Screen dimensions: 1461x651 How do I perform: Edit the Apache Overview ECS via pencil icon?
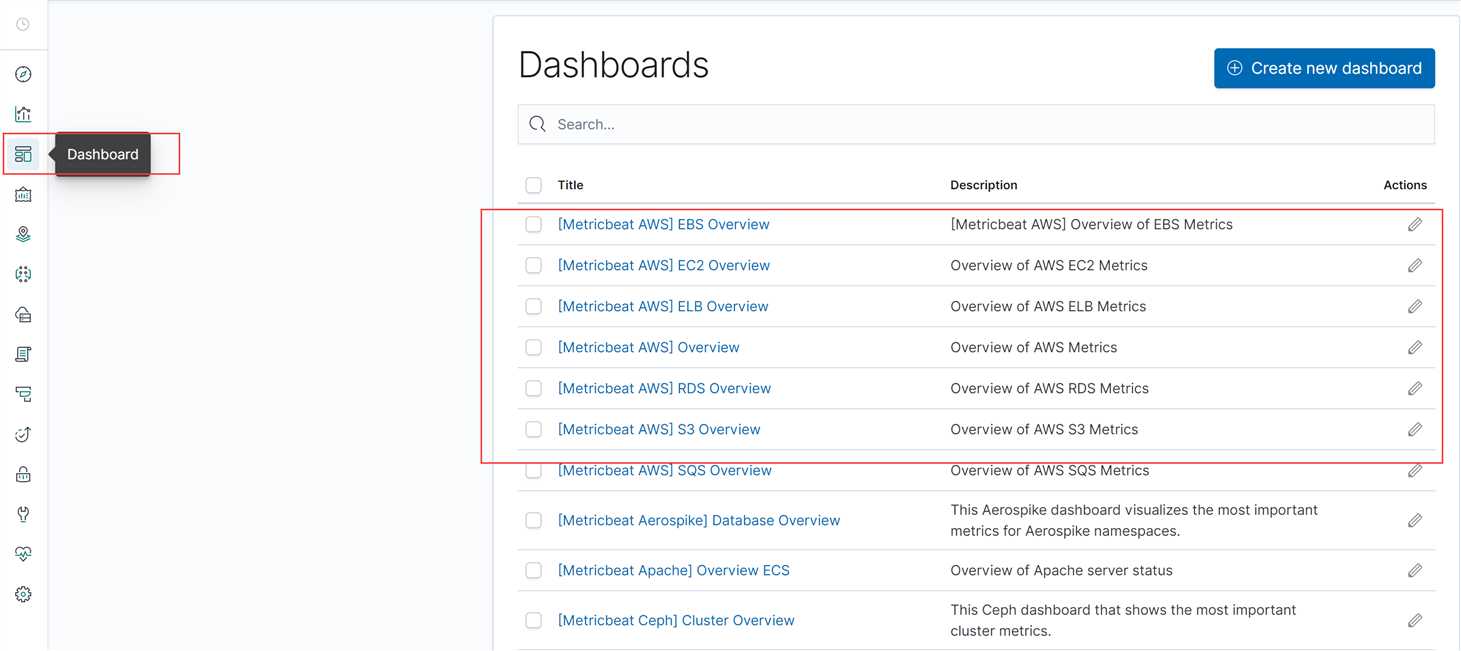click(x=1415, y=571)
